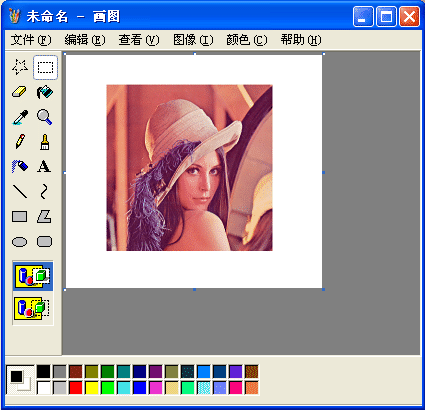Click the Lena photo on canvas
The image size is (425, 410).
tap(189, 168)
